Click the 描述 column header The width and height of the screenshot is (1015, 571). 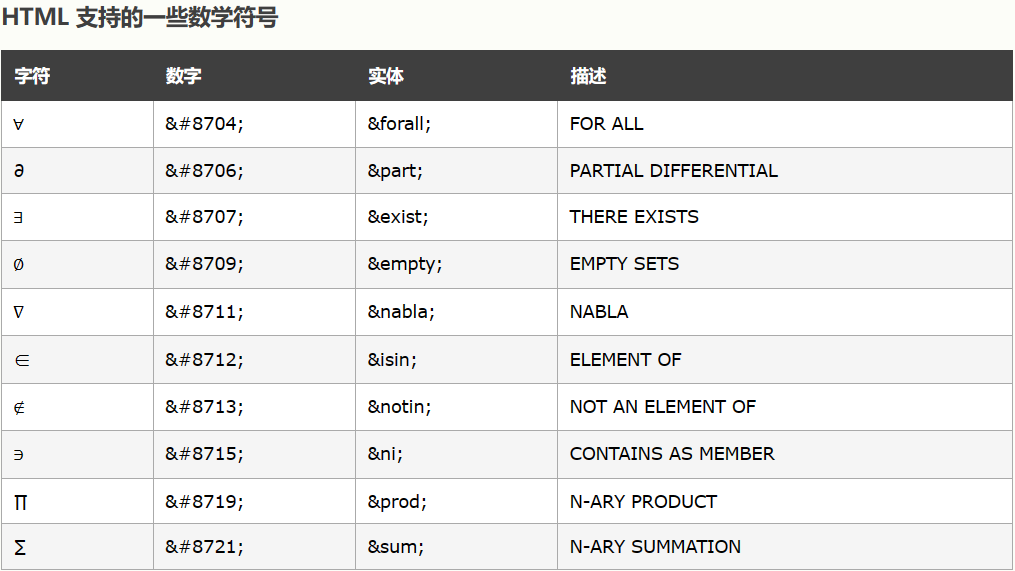[588, 76]
